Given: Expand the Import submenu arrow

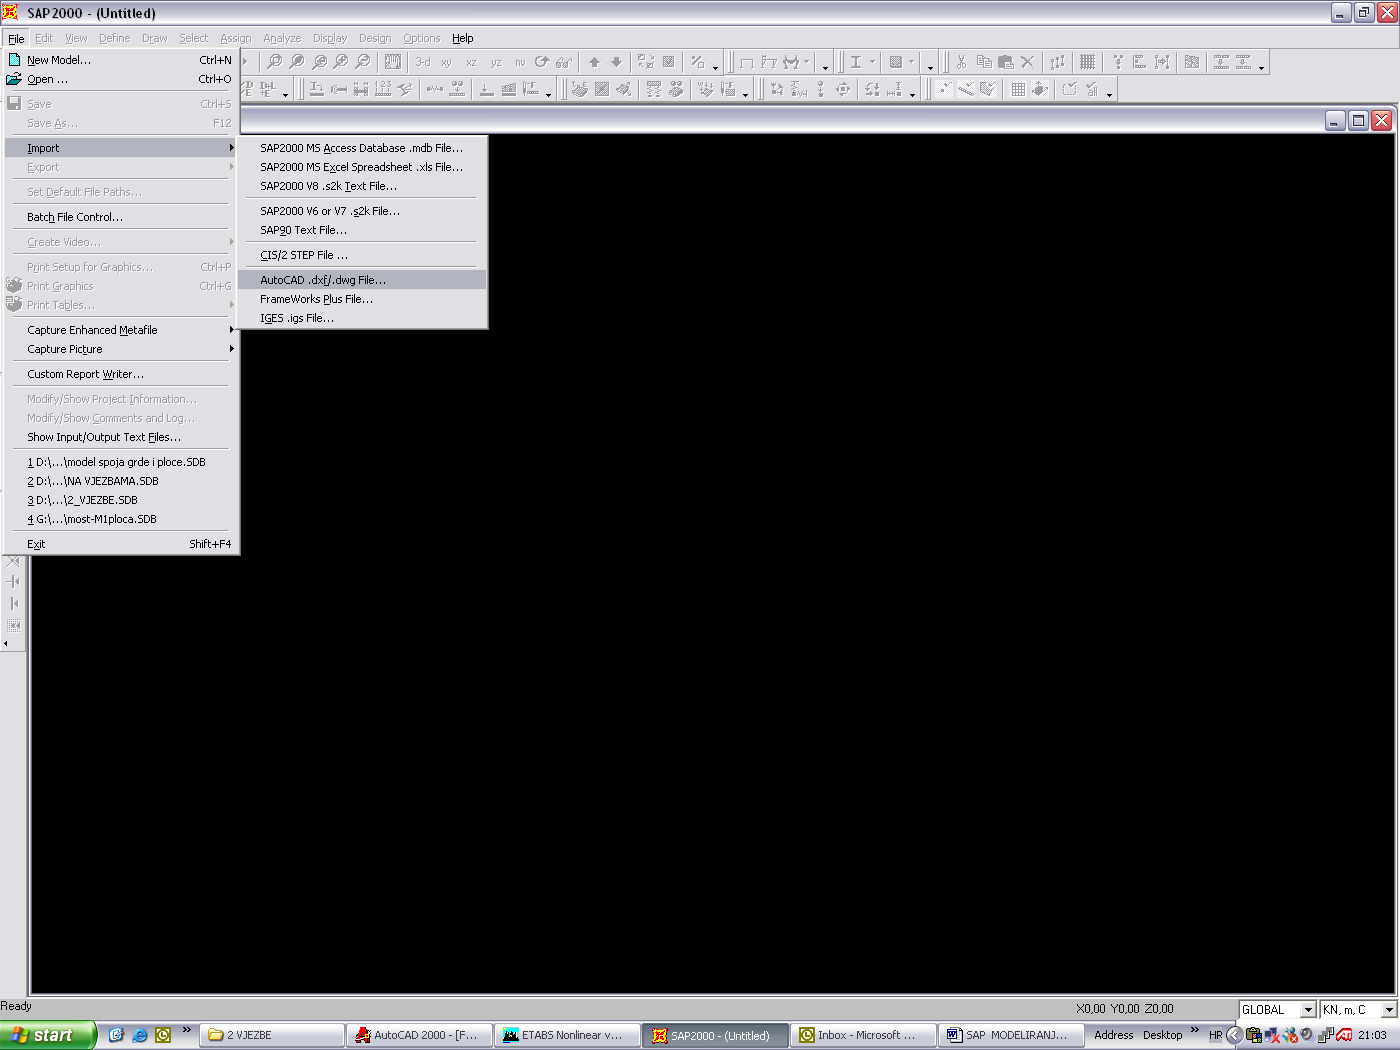Looking at the screenshot, I should click(x=232, y=148).
